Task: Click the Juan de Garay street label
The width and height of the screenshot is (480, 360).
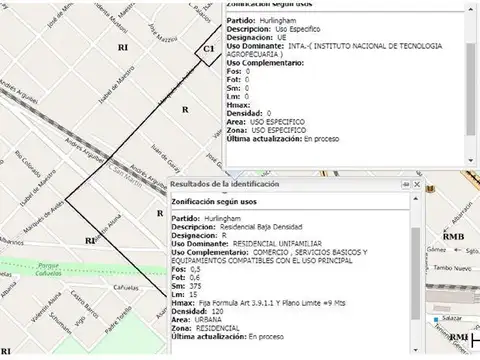Action: click(x=166, y=158)
